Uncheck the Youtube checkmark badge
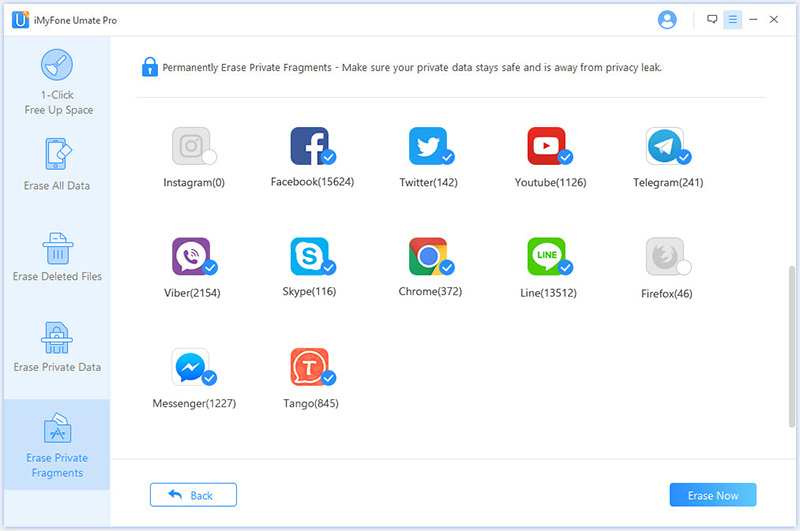This screenshot has width=800, height=531. [x=565, y=157]
